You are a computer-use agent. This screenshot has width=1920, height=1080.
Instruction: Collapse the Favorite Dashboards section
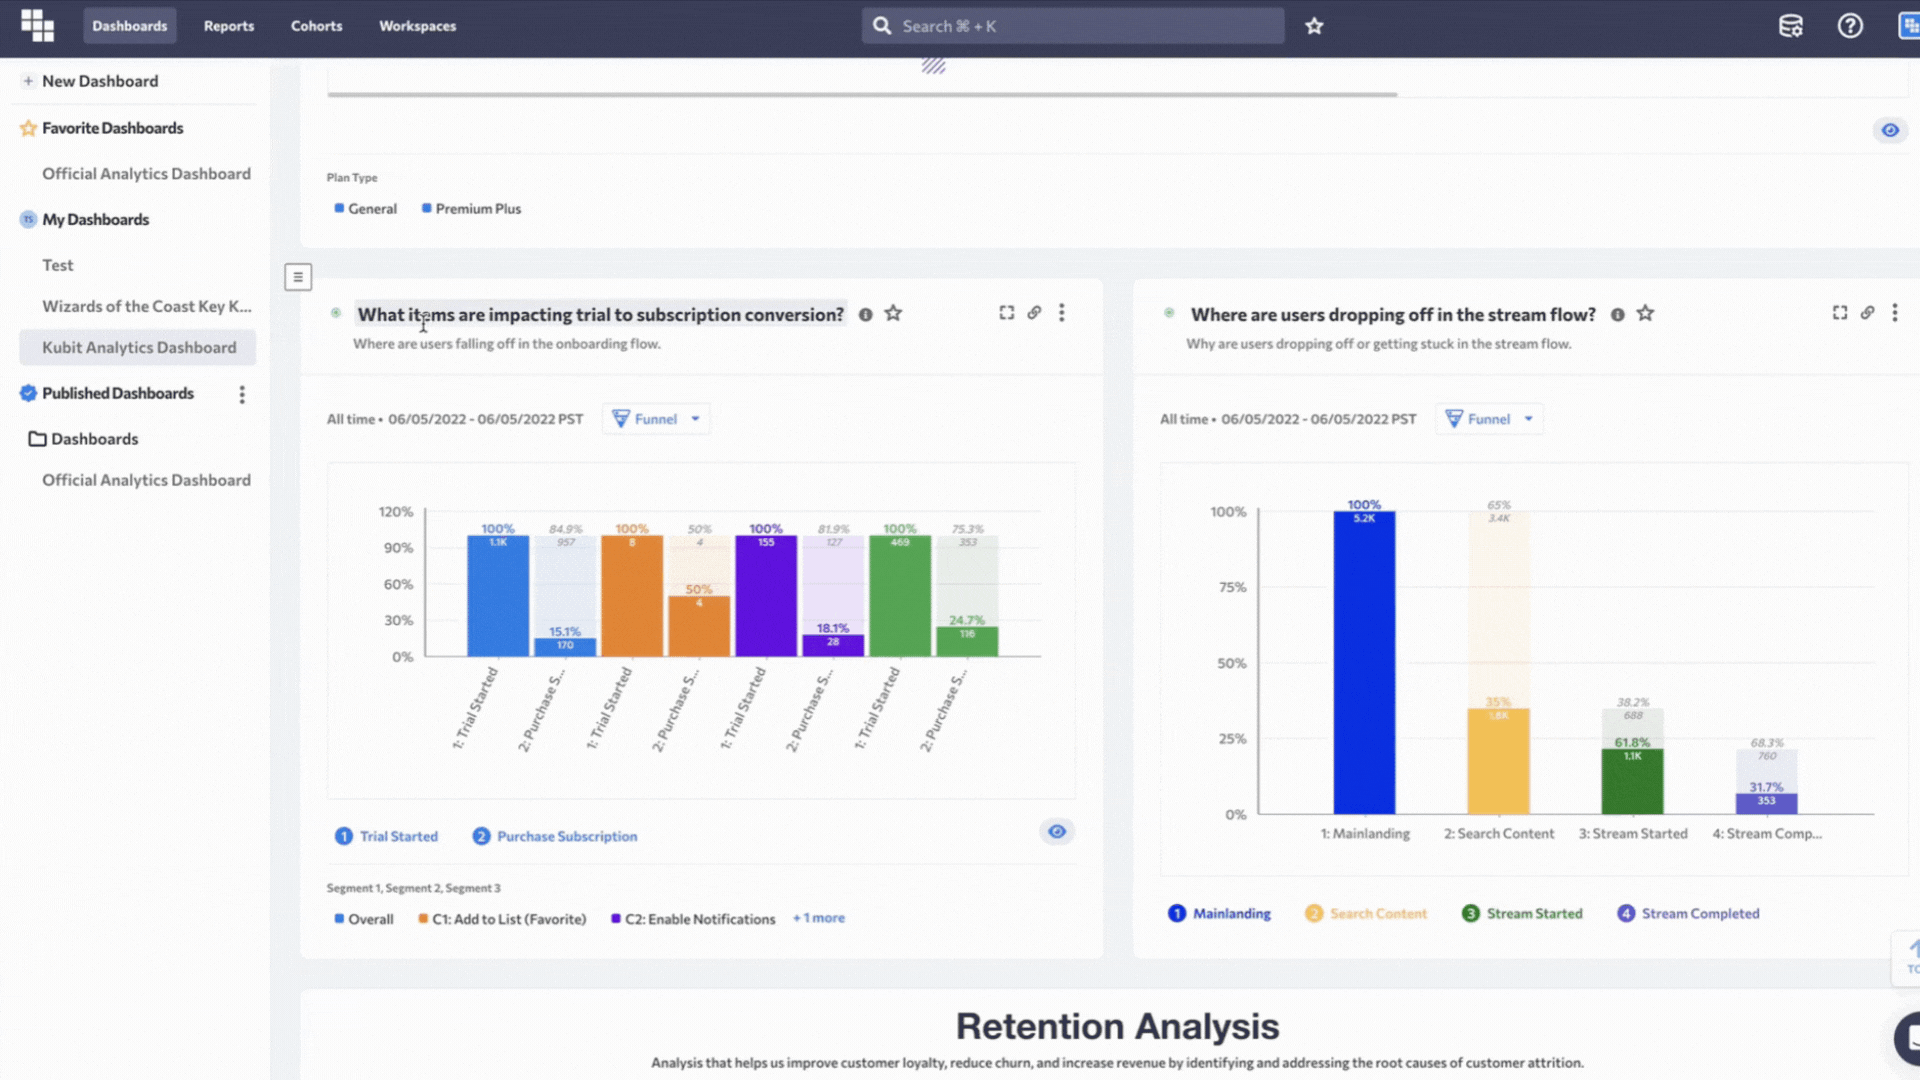[x=113, y=128]
